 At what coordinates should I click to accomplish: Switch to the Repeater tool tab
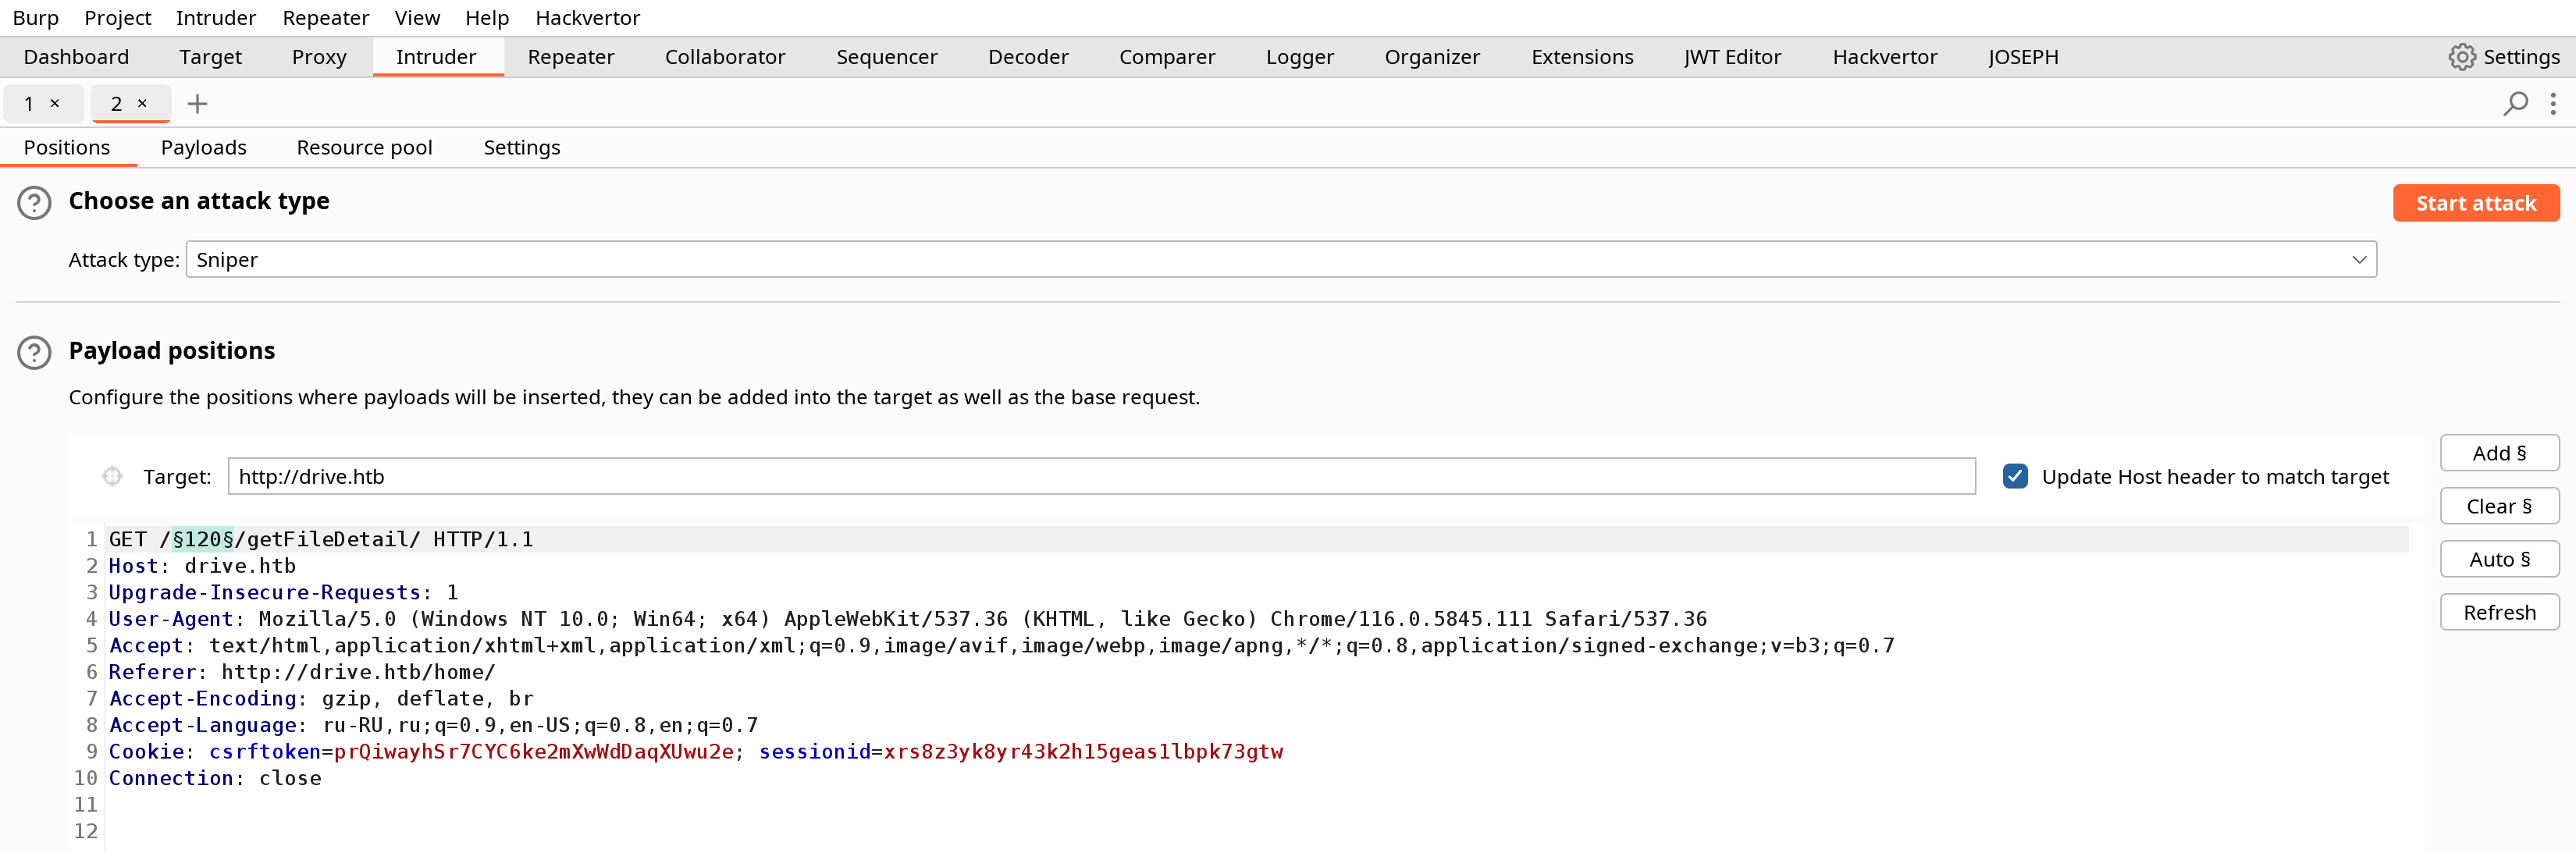(571, 57)
